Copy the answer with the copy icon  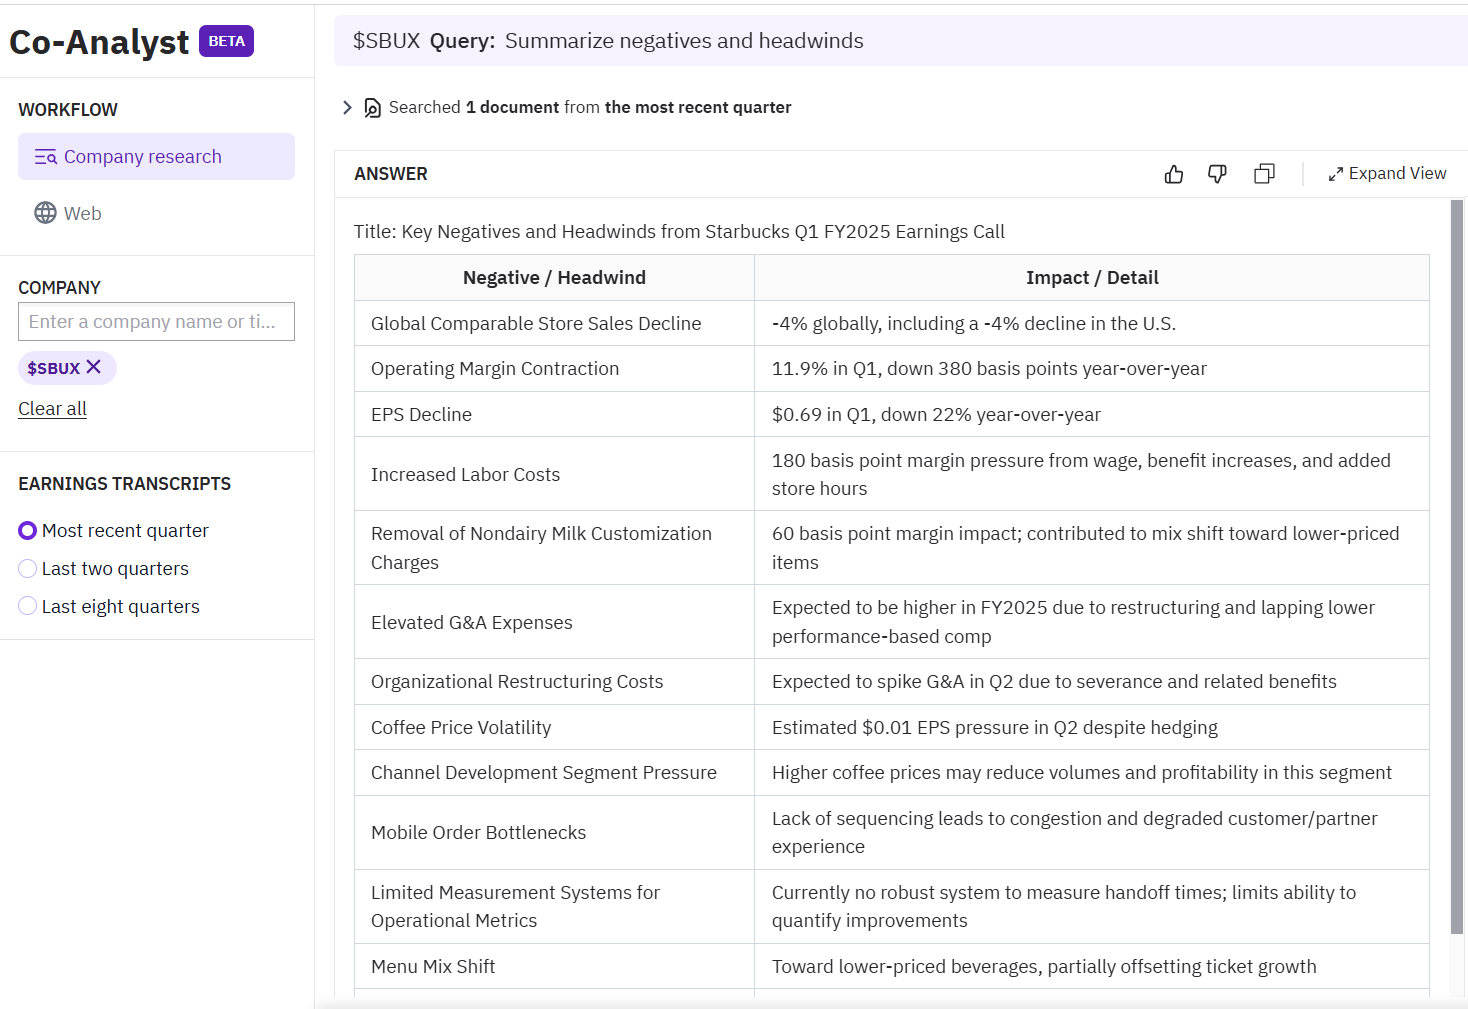(x=1264, y=174)
